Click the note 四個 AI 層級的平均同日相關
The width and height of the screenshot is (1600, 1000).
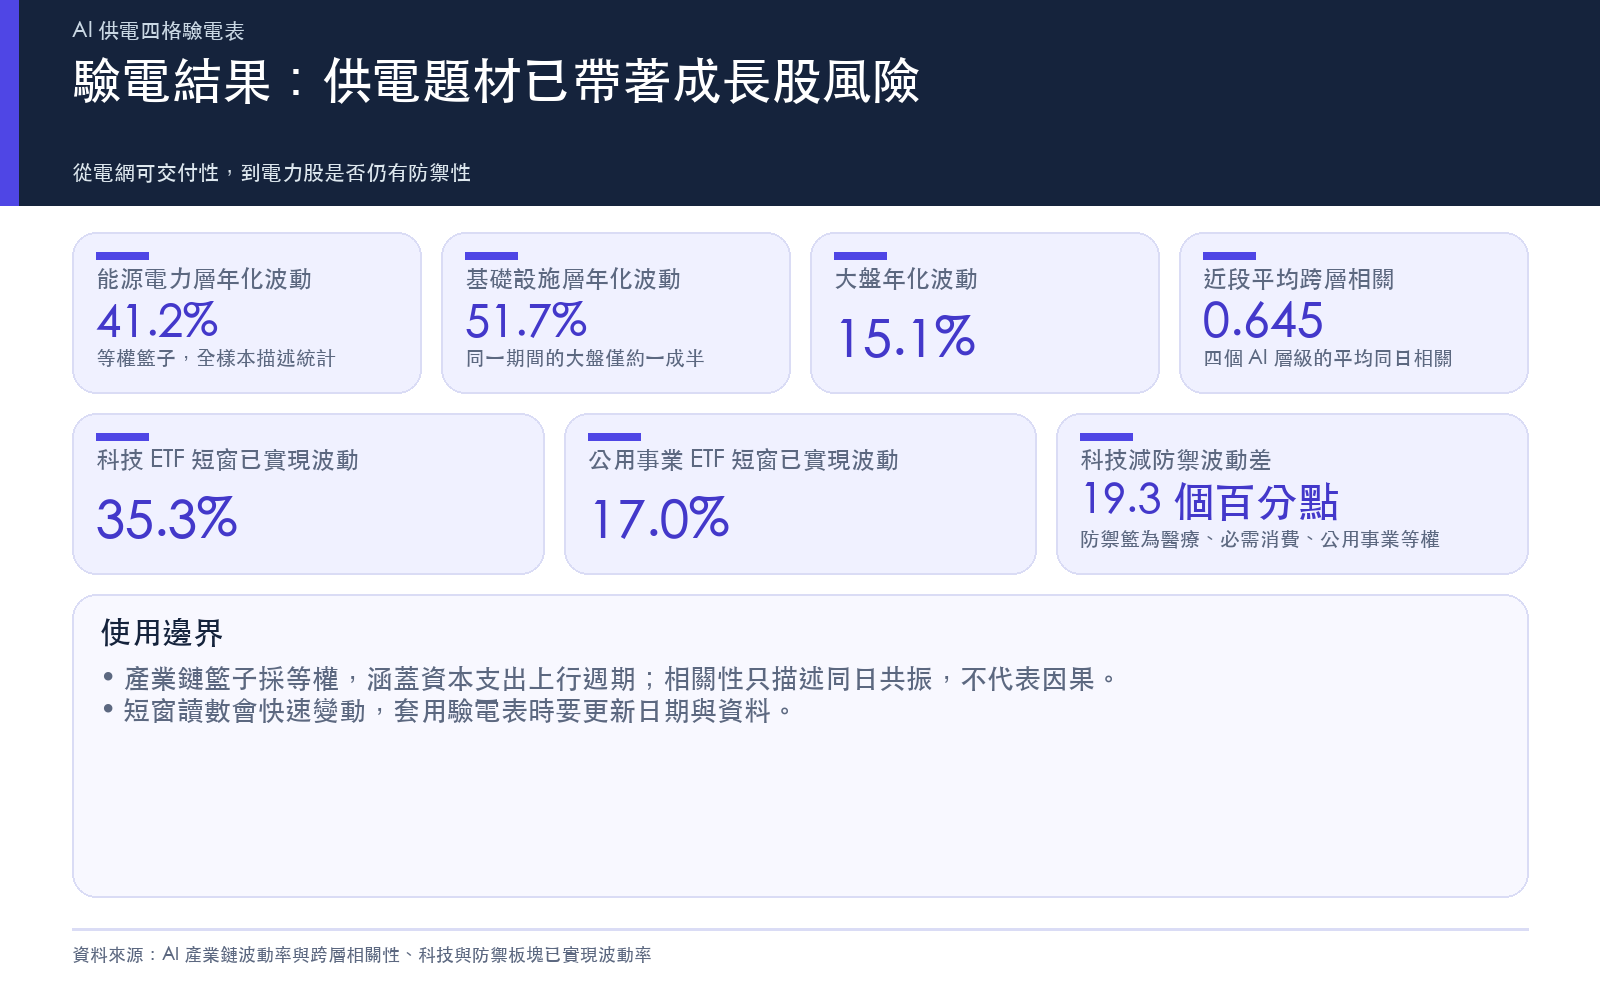pyautogui.click(x=1328, y=358)
